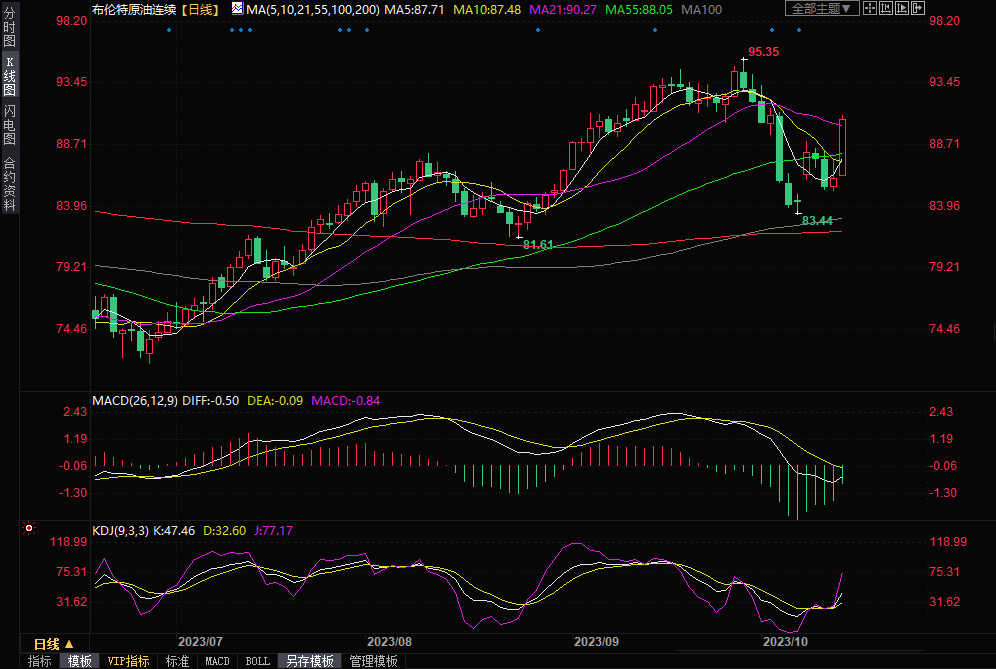Click the MA indicator icon before MA(5,10,21,55,100,200)
Screen dimensions: 996x669
236,9
